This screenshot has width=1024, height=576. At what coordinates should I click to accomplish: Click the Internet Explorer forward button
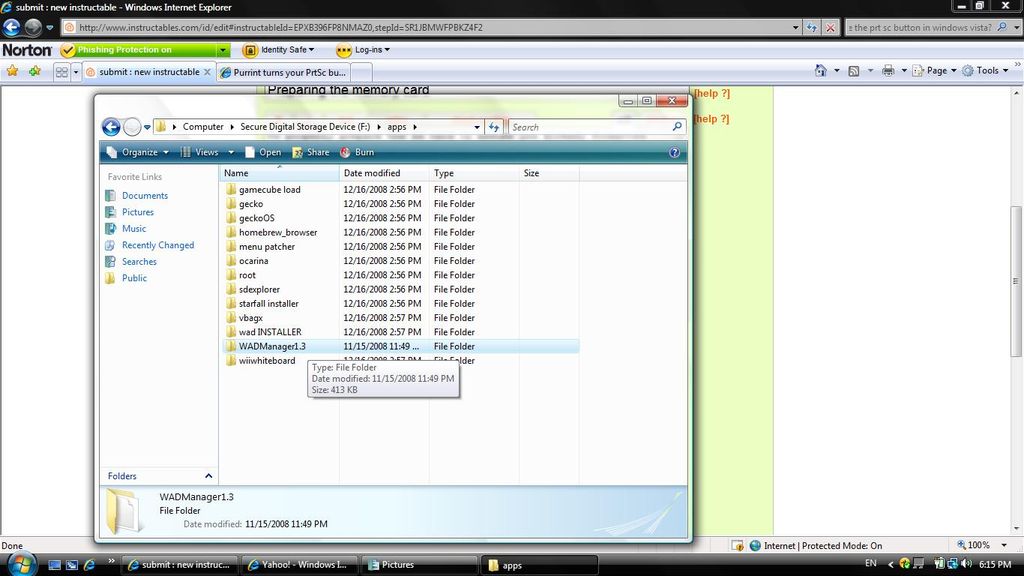point(33,27)
